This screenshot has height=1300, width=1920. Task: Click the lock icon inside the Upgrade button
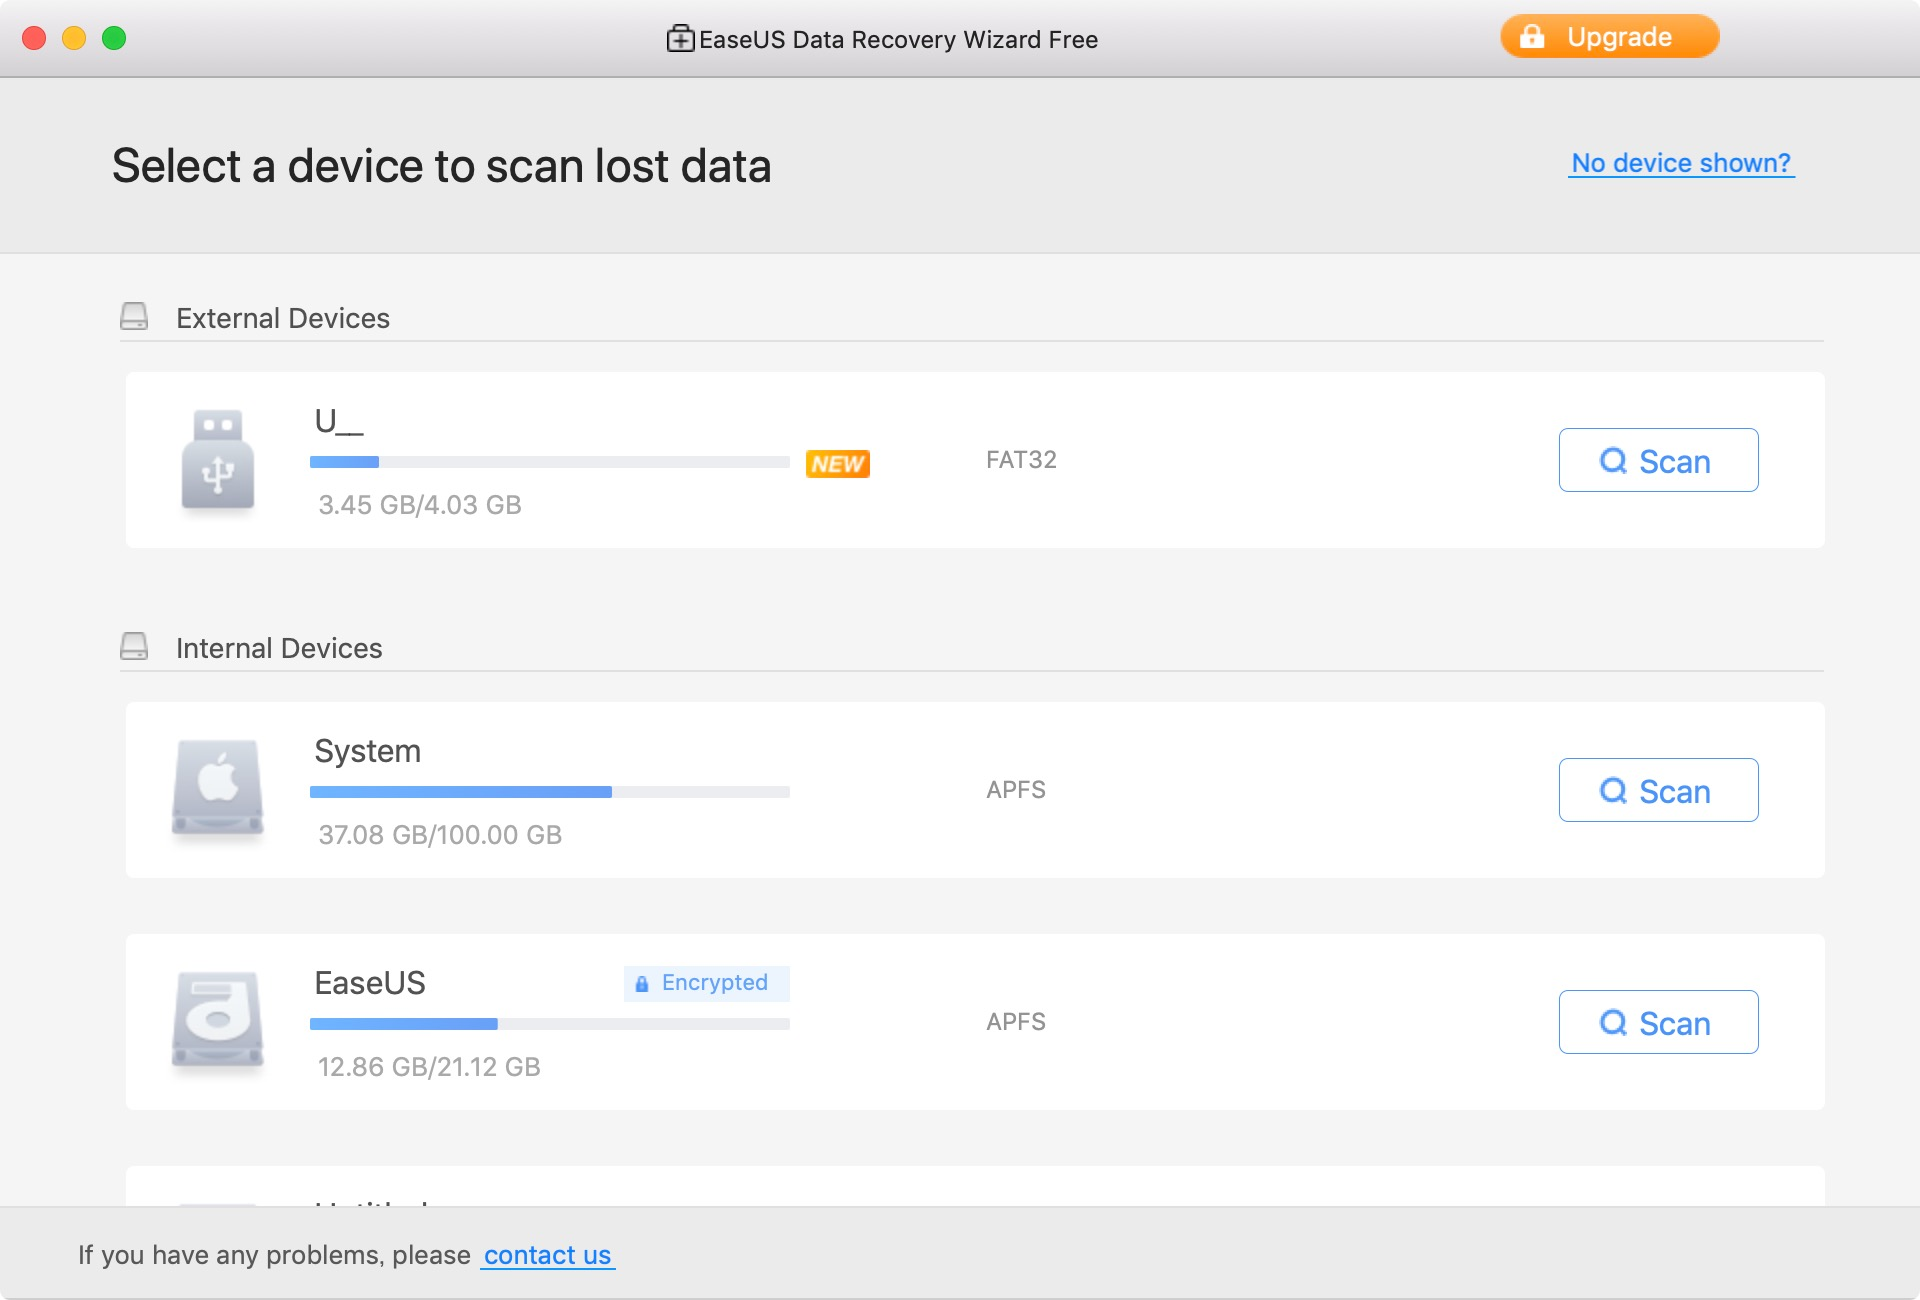pyautogui.click(x=1532, y=36)
